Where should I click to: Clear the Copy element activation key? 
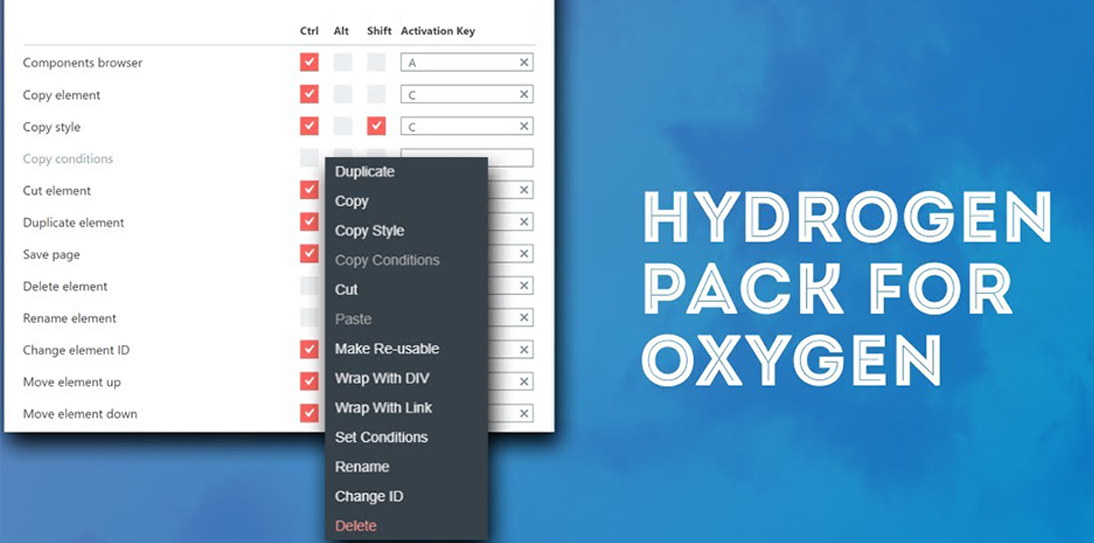coord(524,95)
